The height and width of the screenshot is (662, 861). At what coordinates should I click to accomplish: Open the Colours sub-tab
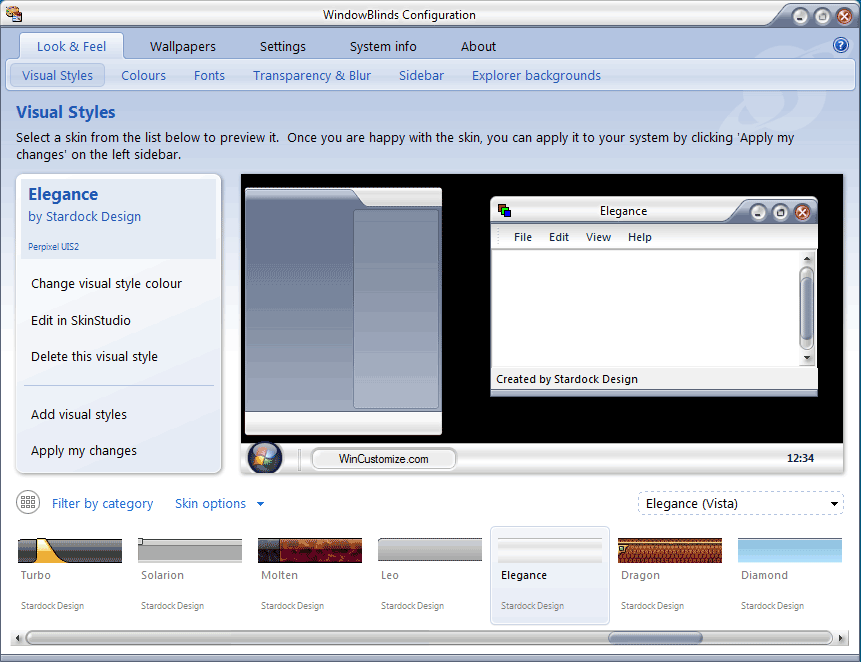pos(143,75)
